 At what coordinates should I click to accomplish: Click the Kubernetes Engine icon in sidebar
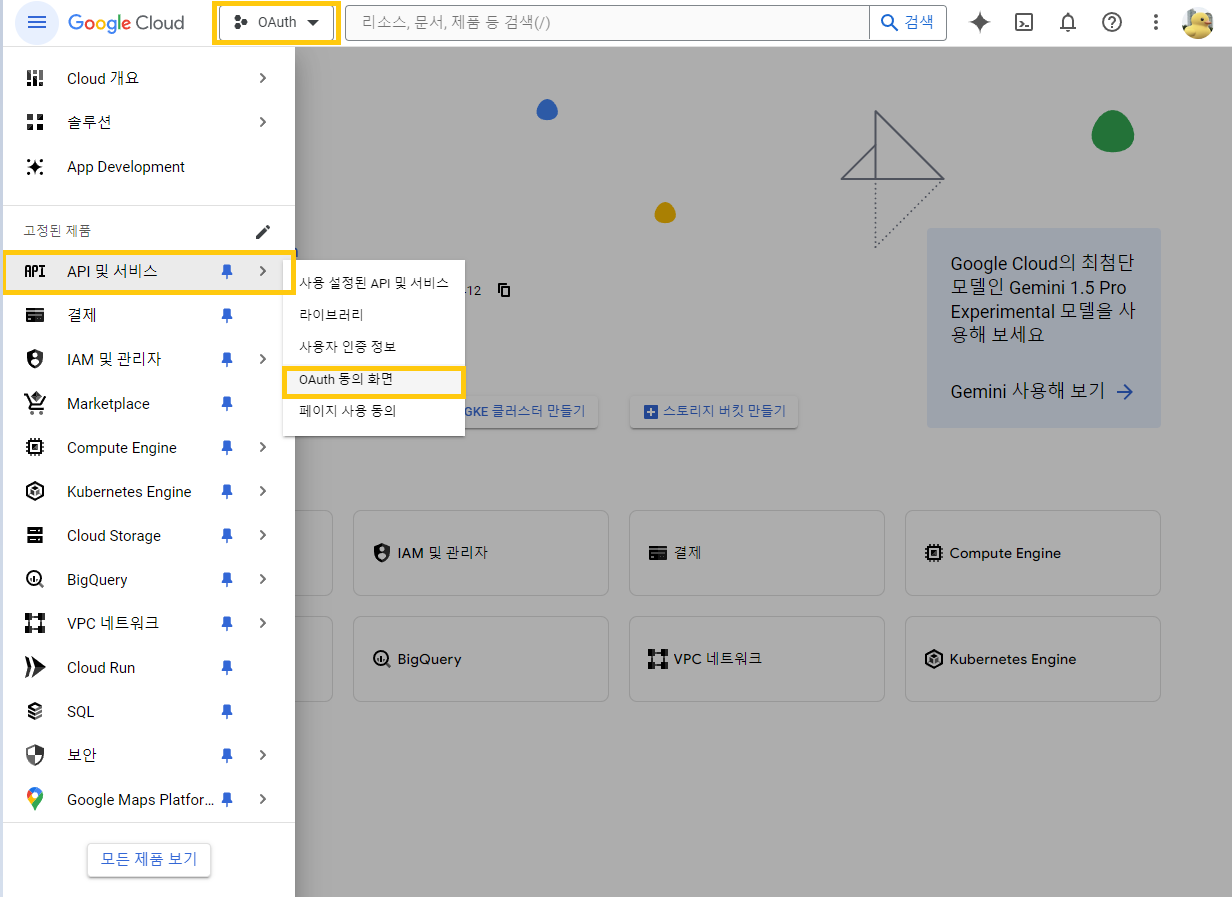(x=35, y=491)
